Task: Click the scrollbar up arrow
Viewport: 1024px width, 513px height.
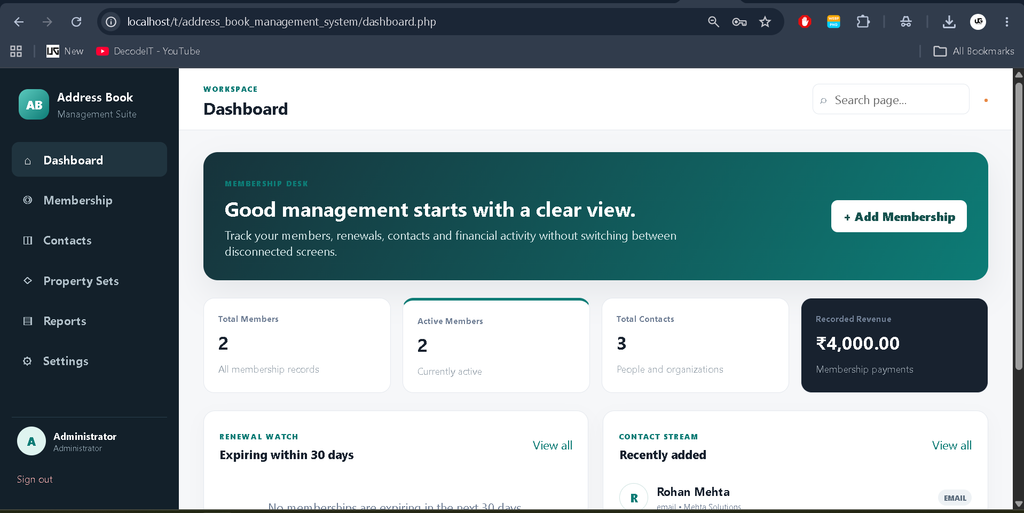Action: click(x=1018, y=74)
